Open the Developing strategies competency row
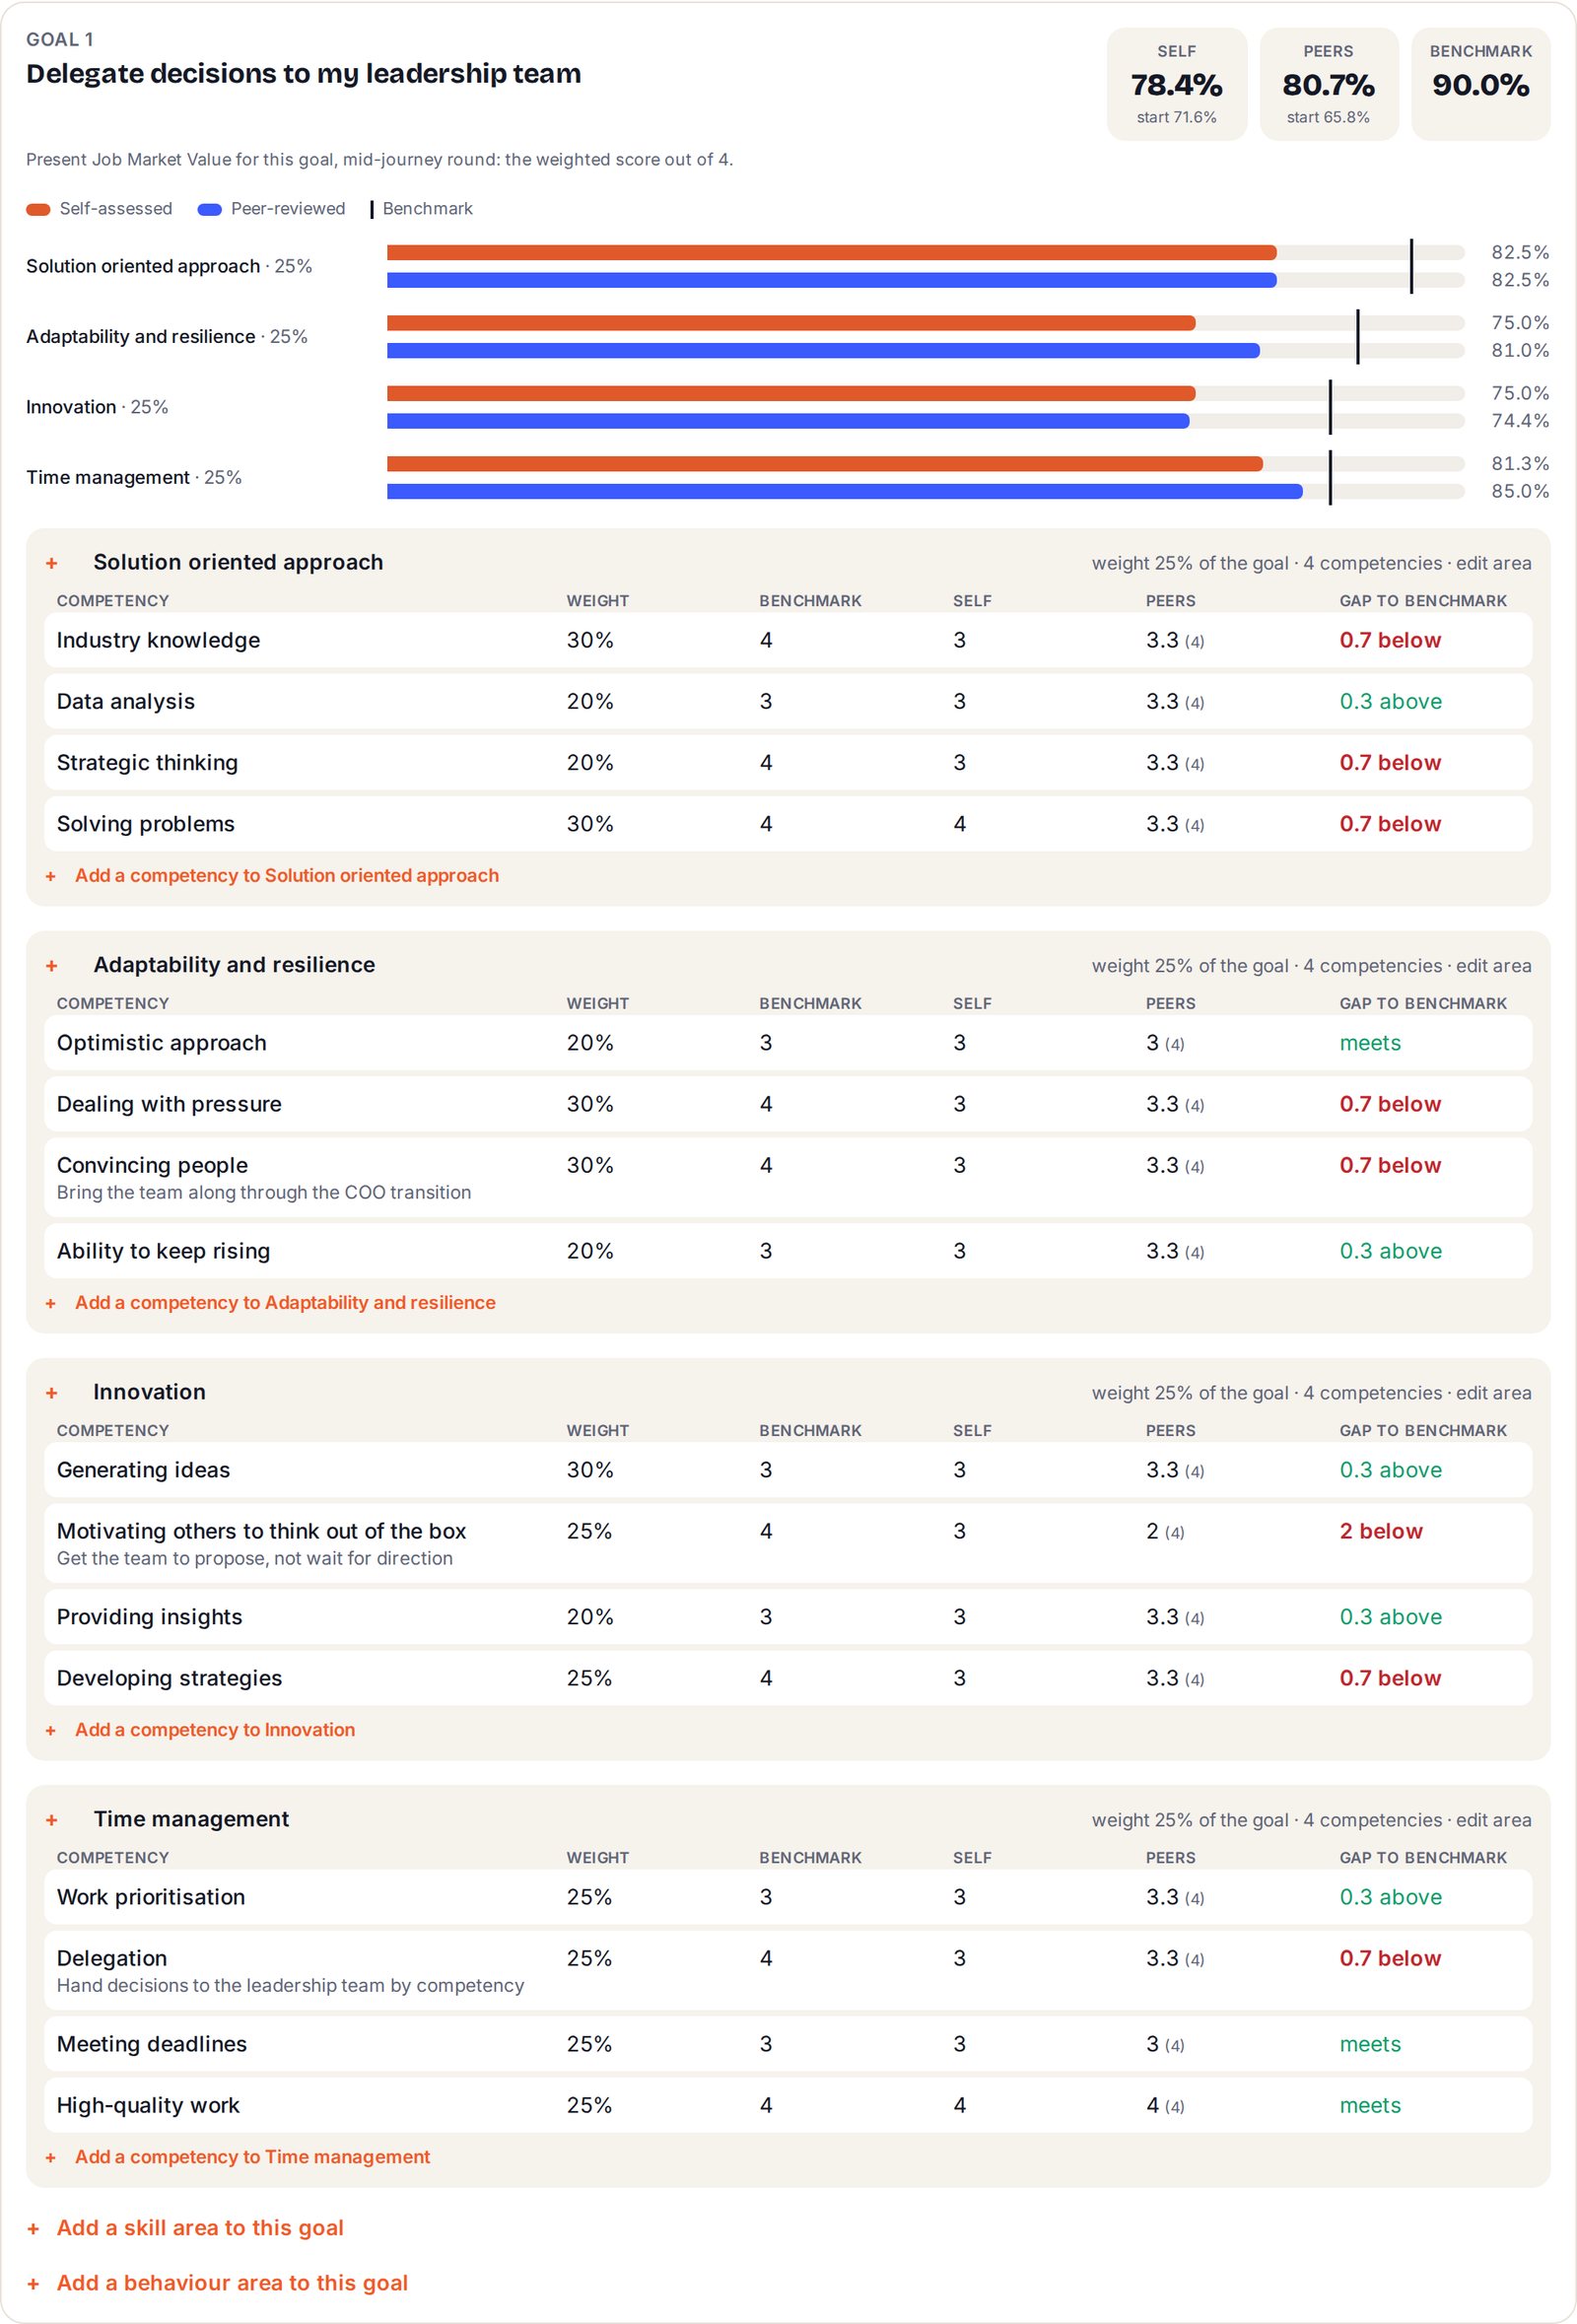The width and height of the screenshot is (1577, 2324). [788, 1677]
